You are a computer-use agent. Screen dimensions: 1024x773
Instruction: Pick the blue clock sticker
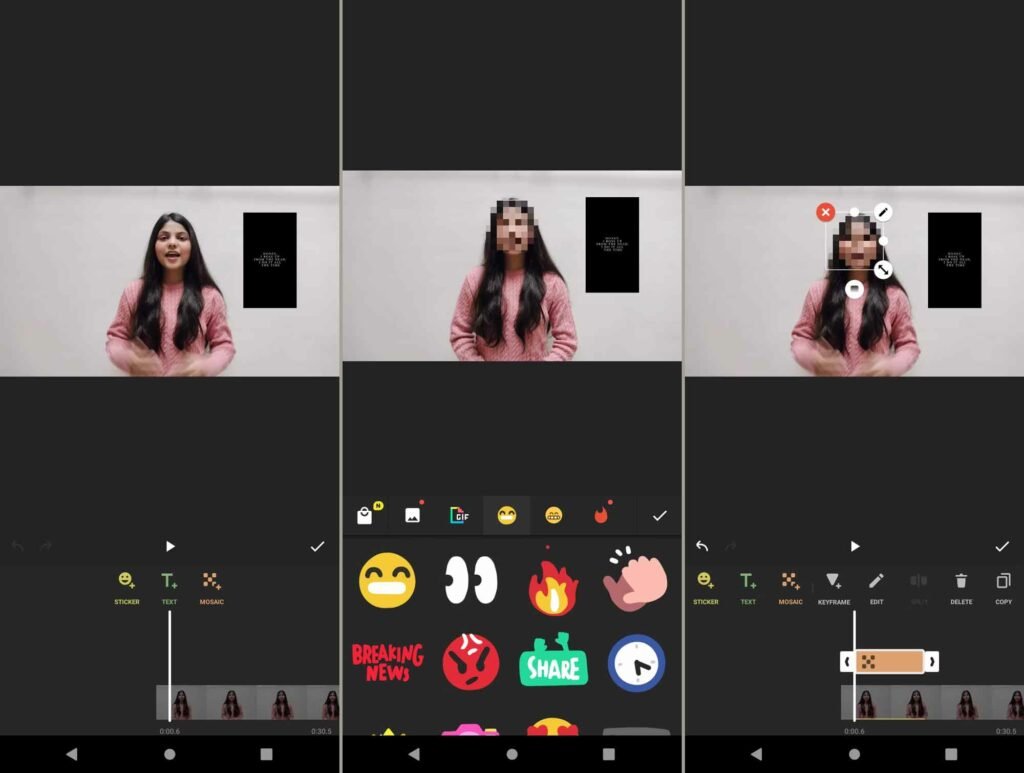(x=636, y=663)
